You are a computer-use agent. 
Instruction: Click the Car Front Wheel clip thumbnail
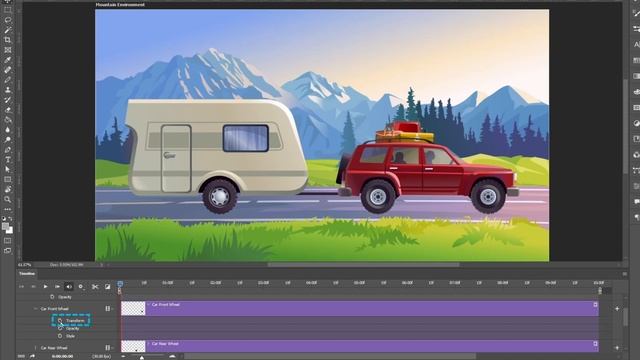tap(133, 308)
